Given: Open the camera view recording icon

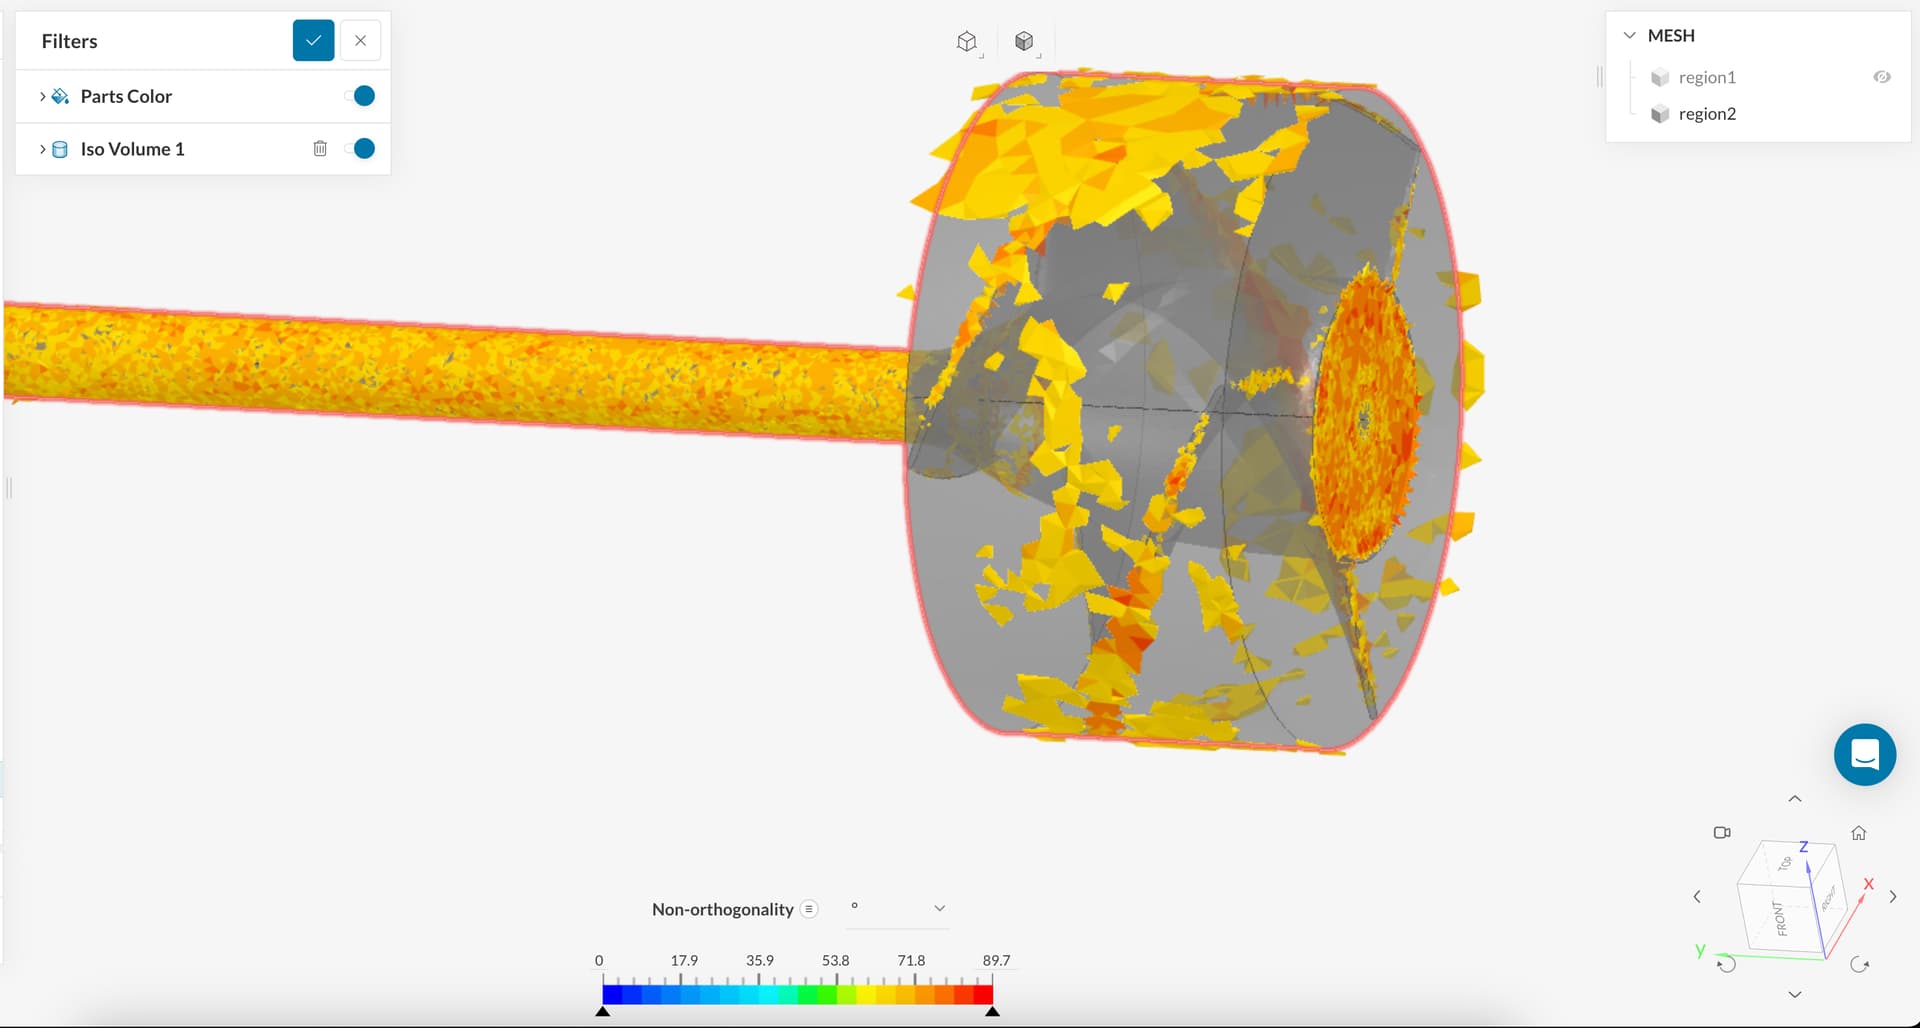Looking at the screenshot, I should point(1724,831).
